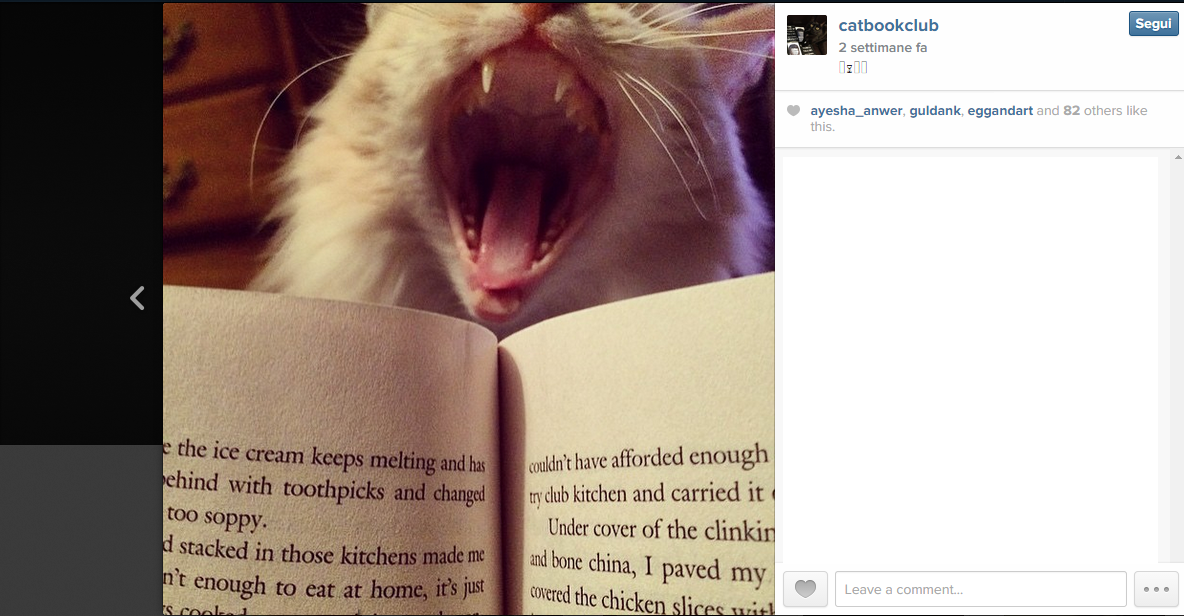This screenshot has height=616, width=1184.
Task: Open catbookclub username link
Action: 888,25
